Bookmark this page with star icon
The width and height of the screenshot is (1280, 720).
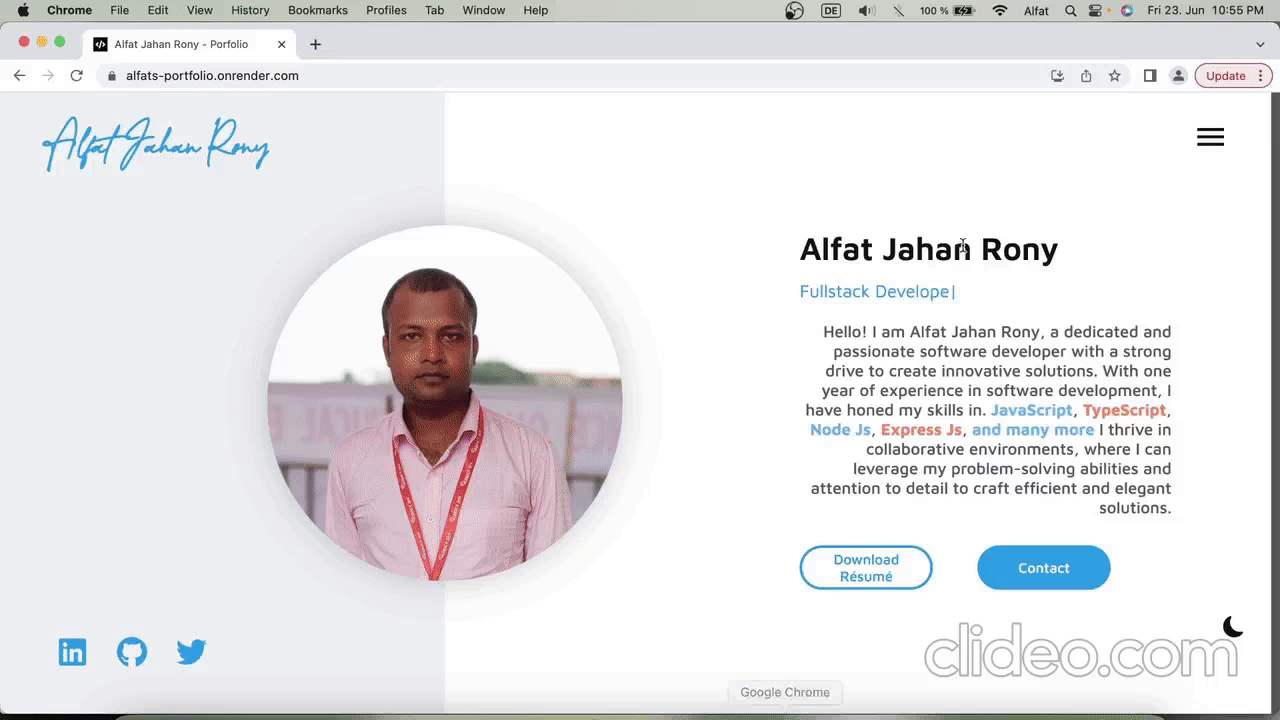click(x=1114, y=76)
